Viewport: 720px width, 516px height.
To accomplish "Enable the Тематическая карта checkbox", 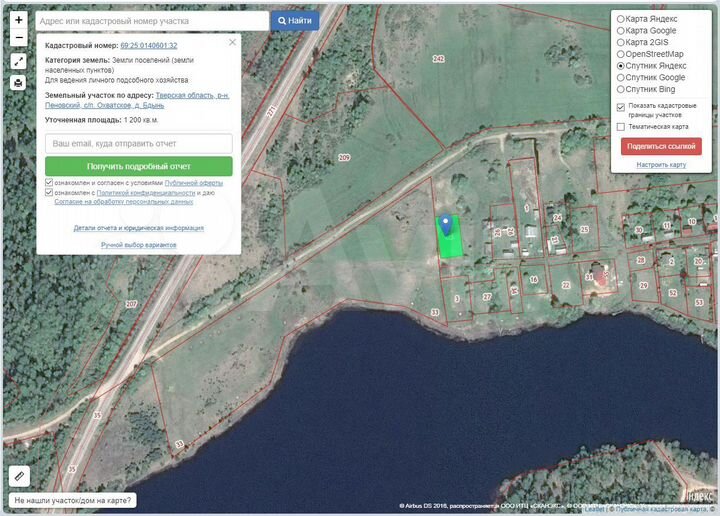I will 621,127.
